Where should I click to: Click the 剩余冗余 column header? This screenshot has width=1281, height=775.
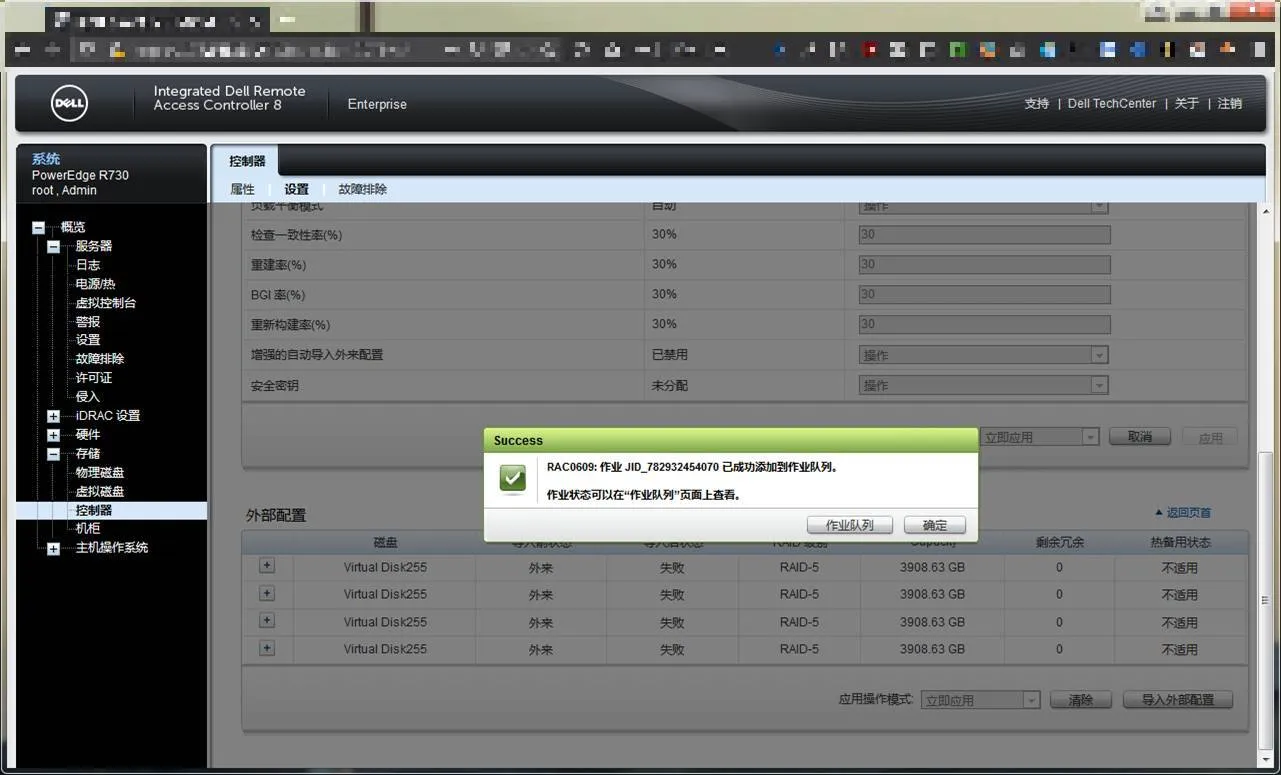coord(1059,542)
